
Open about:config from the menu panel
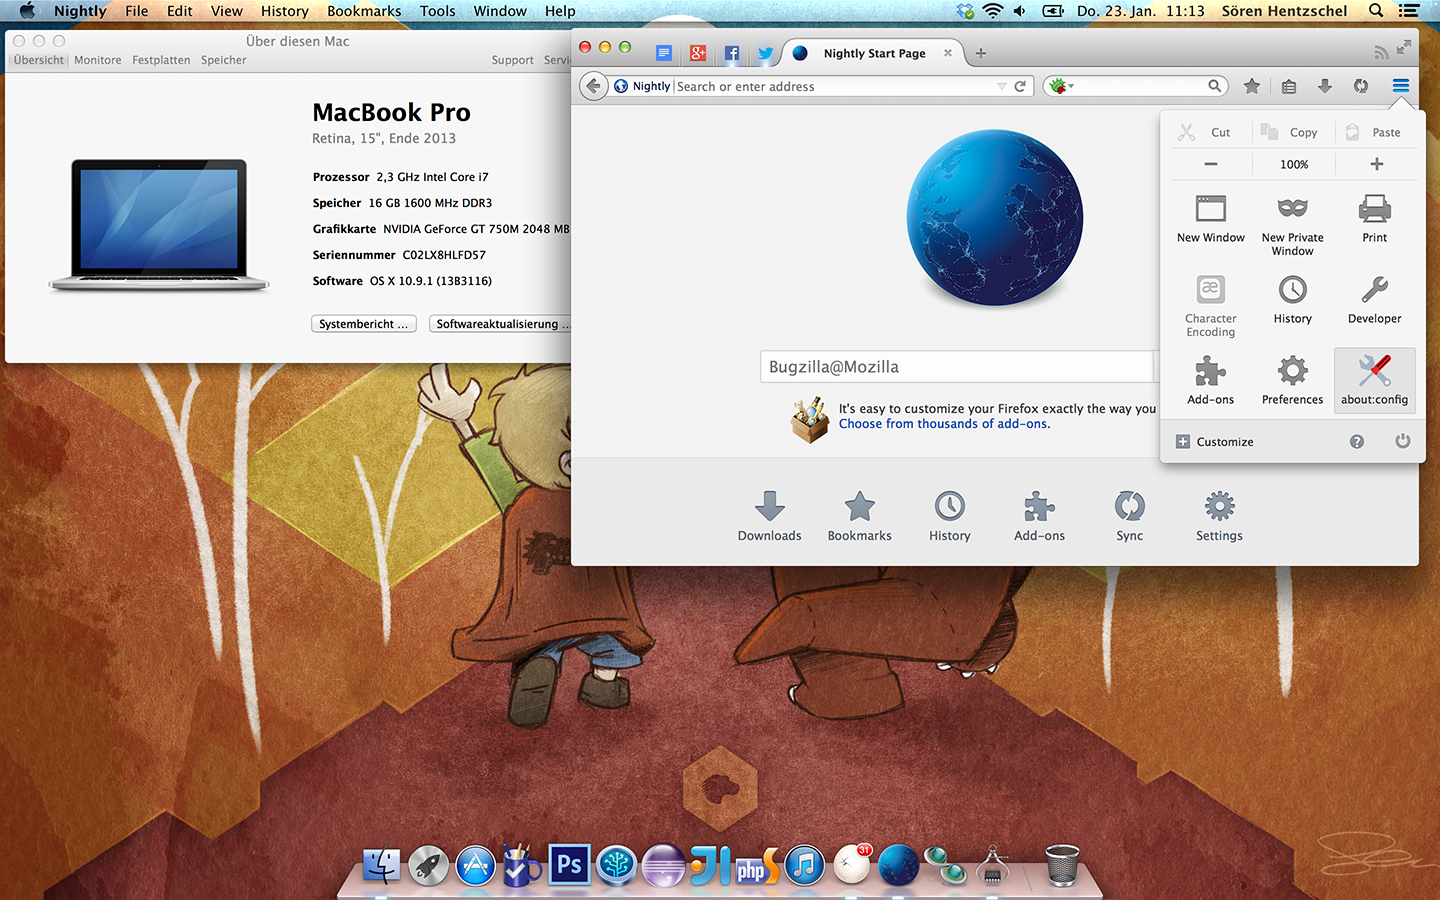[x=1374, y=381]
